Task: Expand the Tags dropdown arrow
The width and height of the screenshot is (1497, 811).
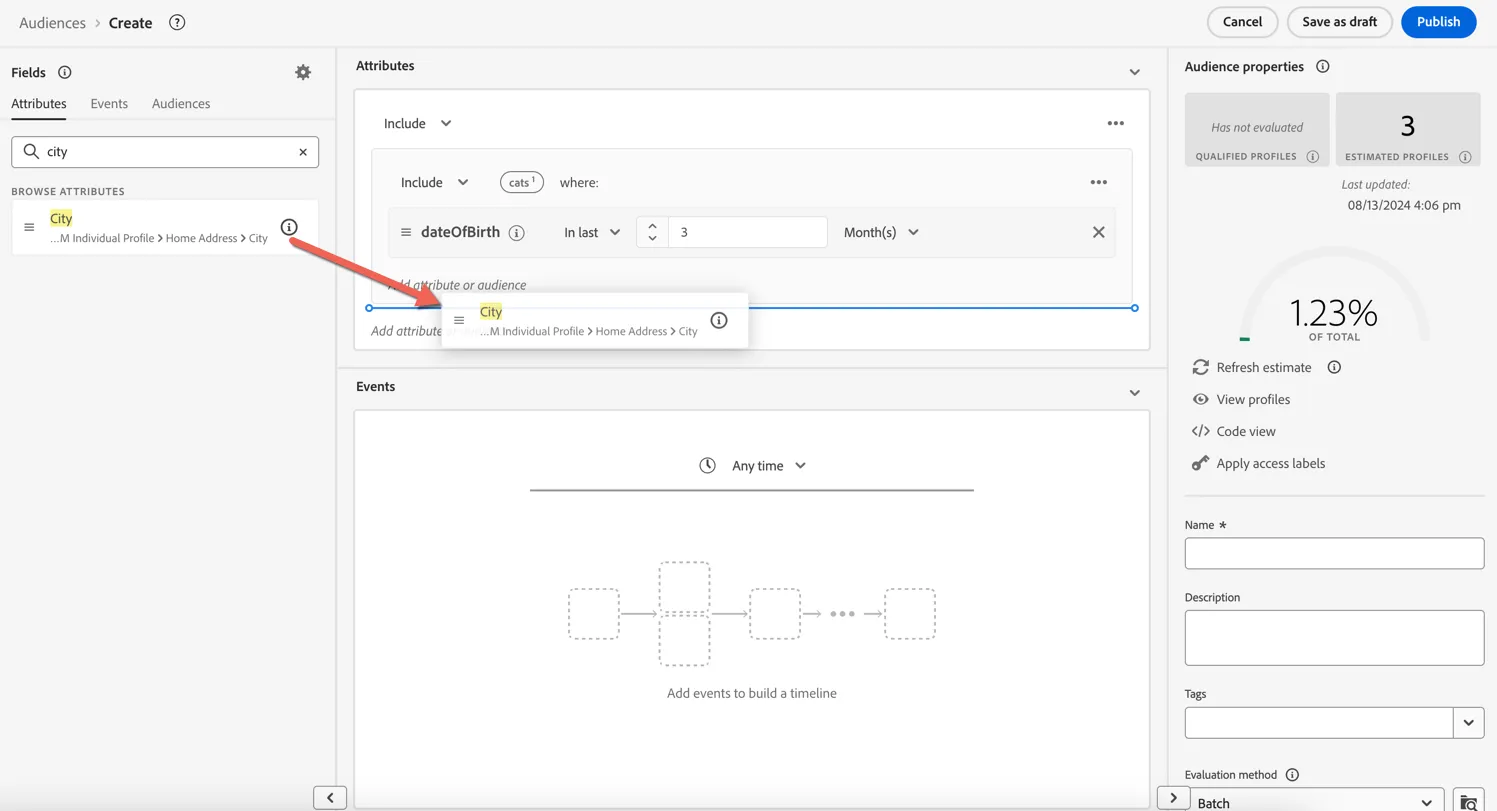Action: [x=1468, y=722]
